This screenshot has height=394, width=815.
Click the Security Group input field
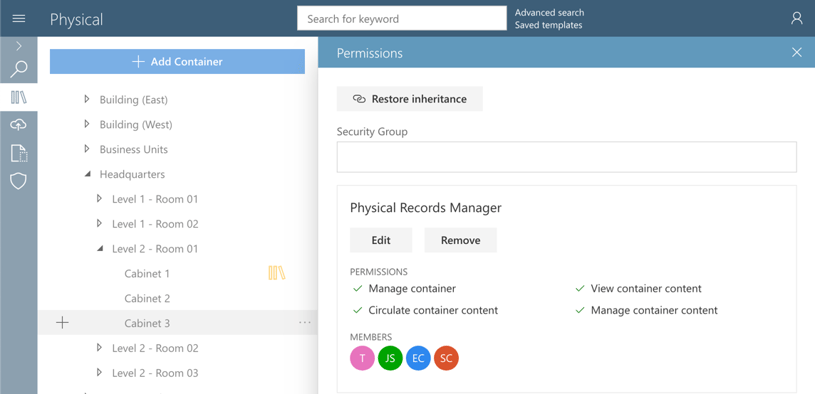pos(567,157)
